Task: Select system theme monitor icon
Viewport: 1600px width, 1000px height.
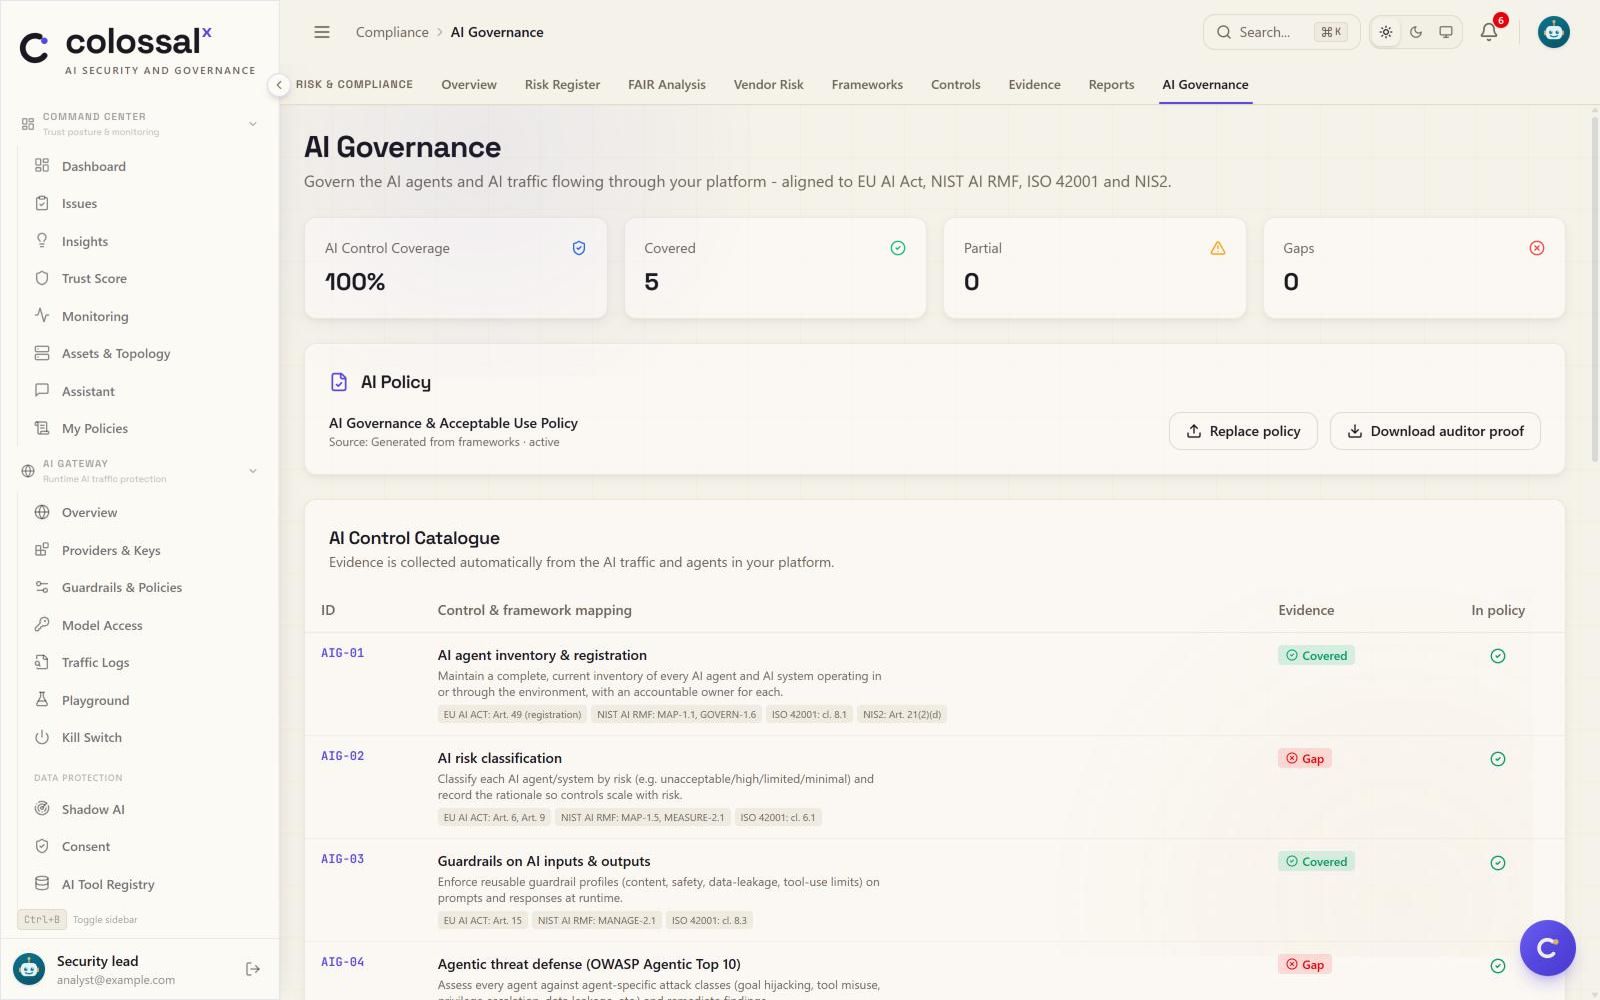Action: [1446, 32]
